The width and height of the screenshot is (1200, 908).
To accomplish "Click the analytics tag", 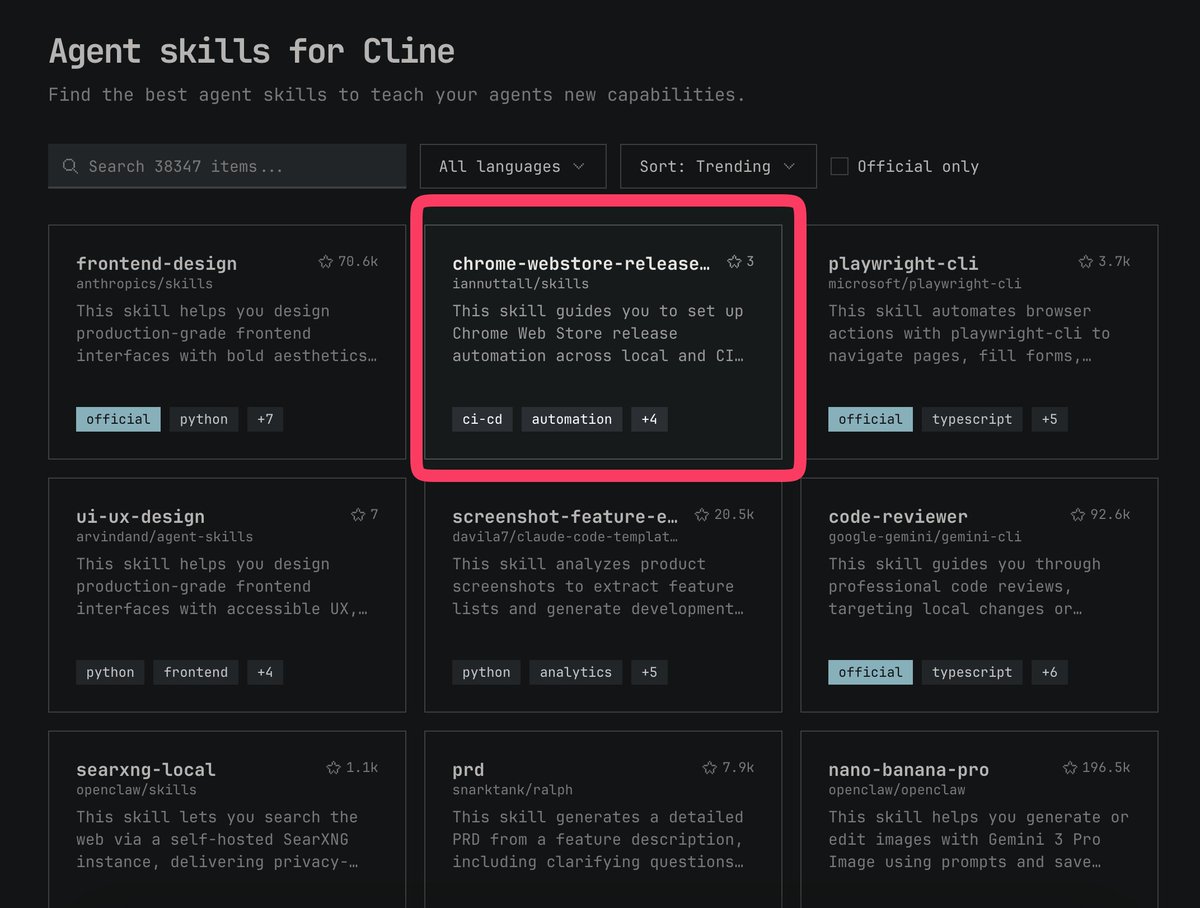I will [576, 672].
